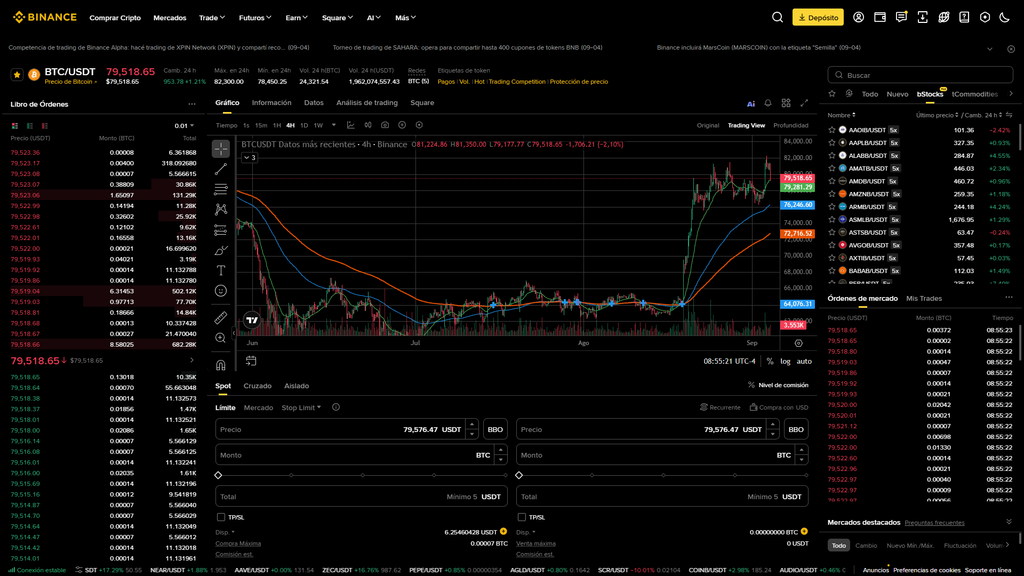The width and height of the screenshot is (1024, 576).
Task: Select the ruler measure tool
Action: tap(221, 317)
